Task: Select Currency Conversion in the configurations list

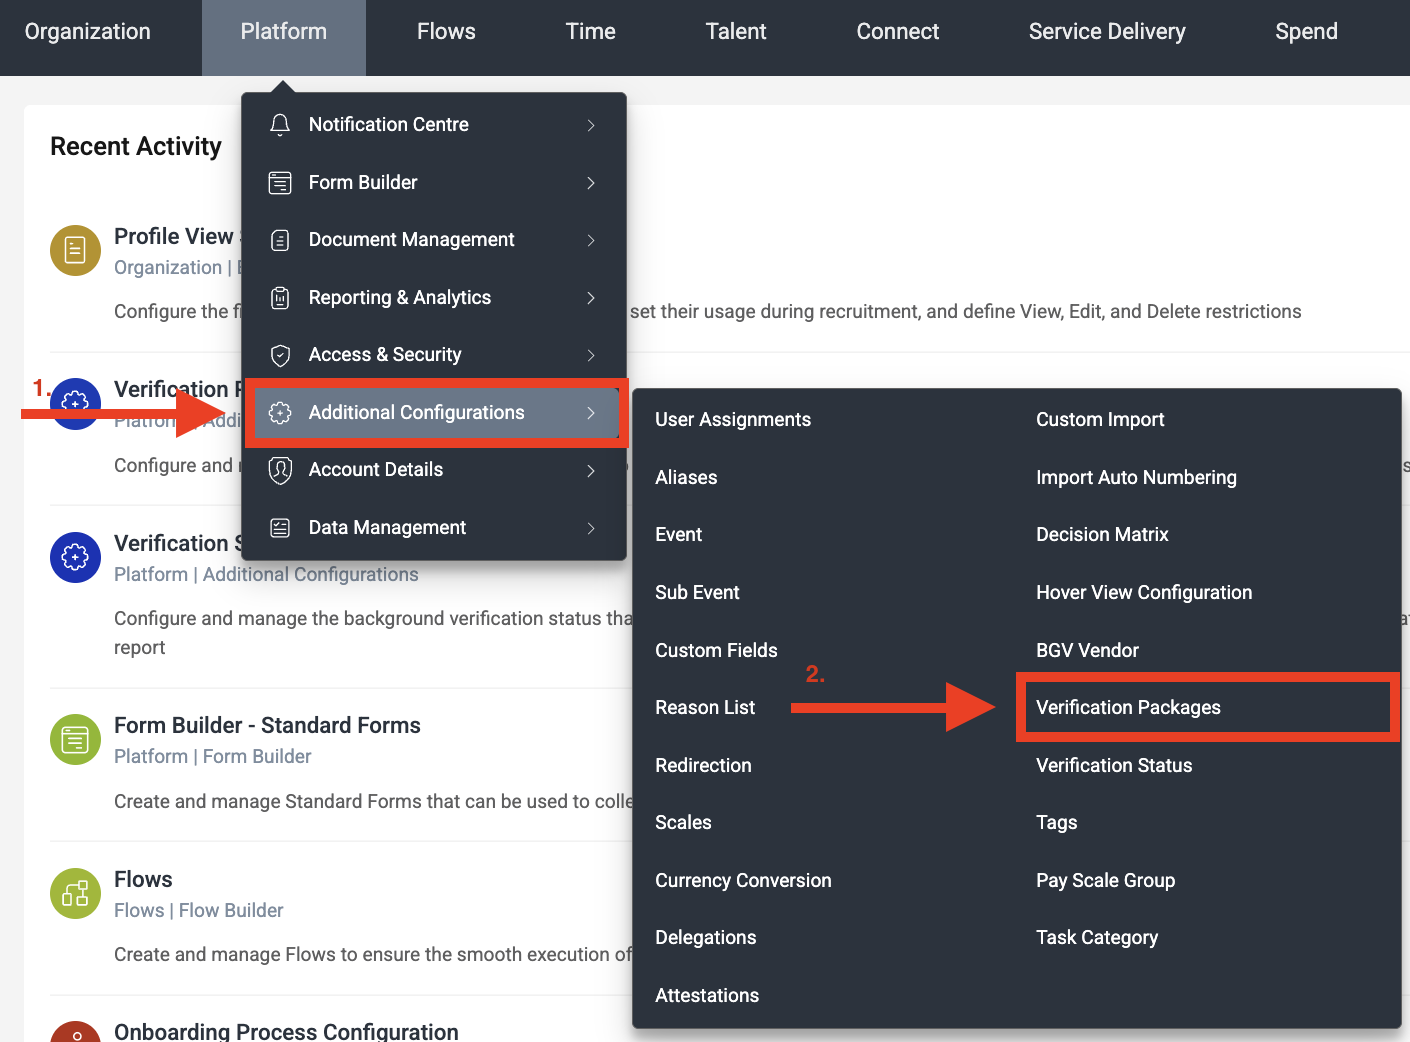Action: [743, 881]
